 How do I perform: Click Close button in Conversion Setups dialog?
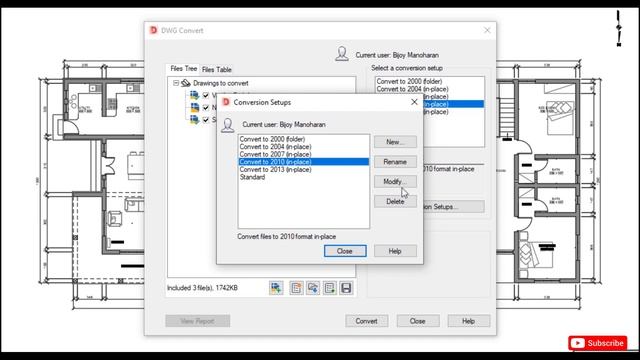tap(345, 251)
